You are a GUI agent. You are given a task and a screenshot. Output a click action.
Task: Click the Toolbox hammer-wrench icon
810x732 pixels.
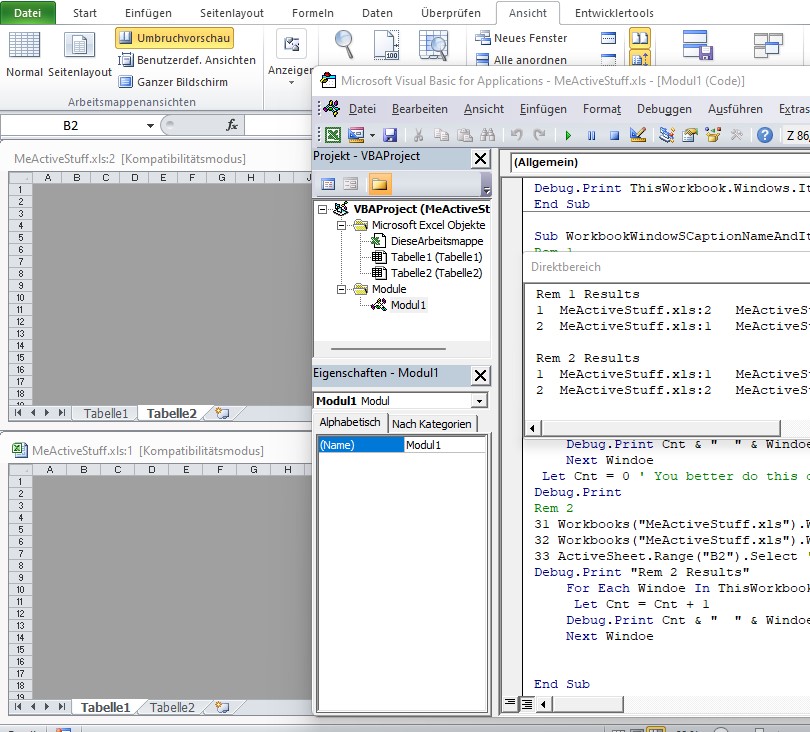tap(737, 135)
